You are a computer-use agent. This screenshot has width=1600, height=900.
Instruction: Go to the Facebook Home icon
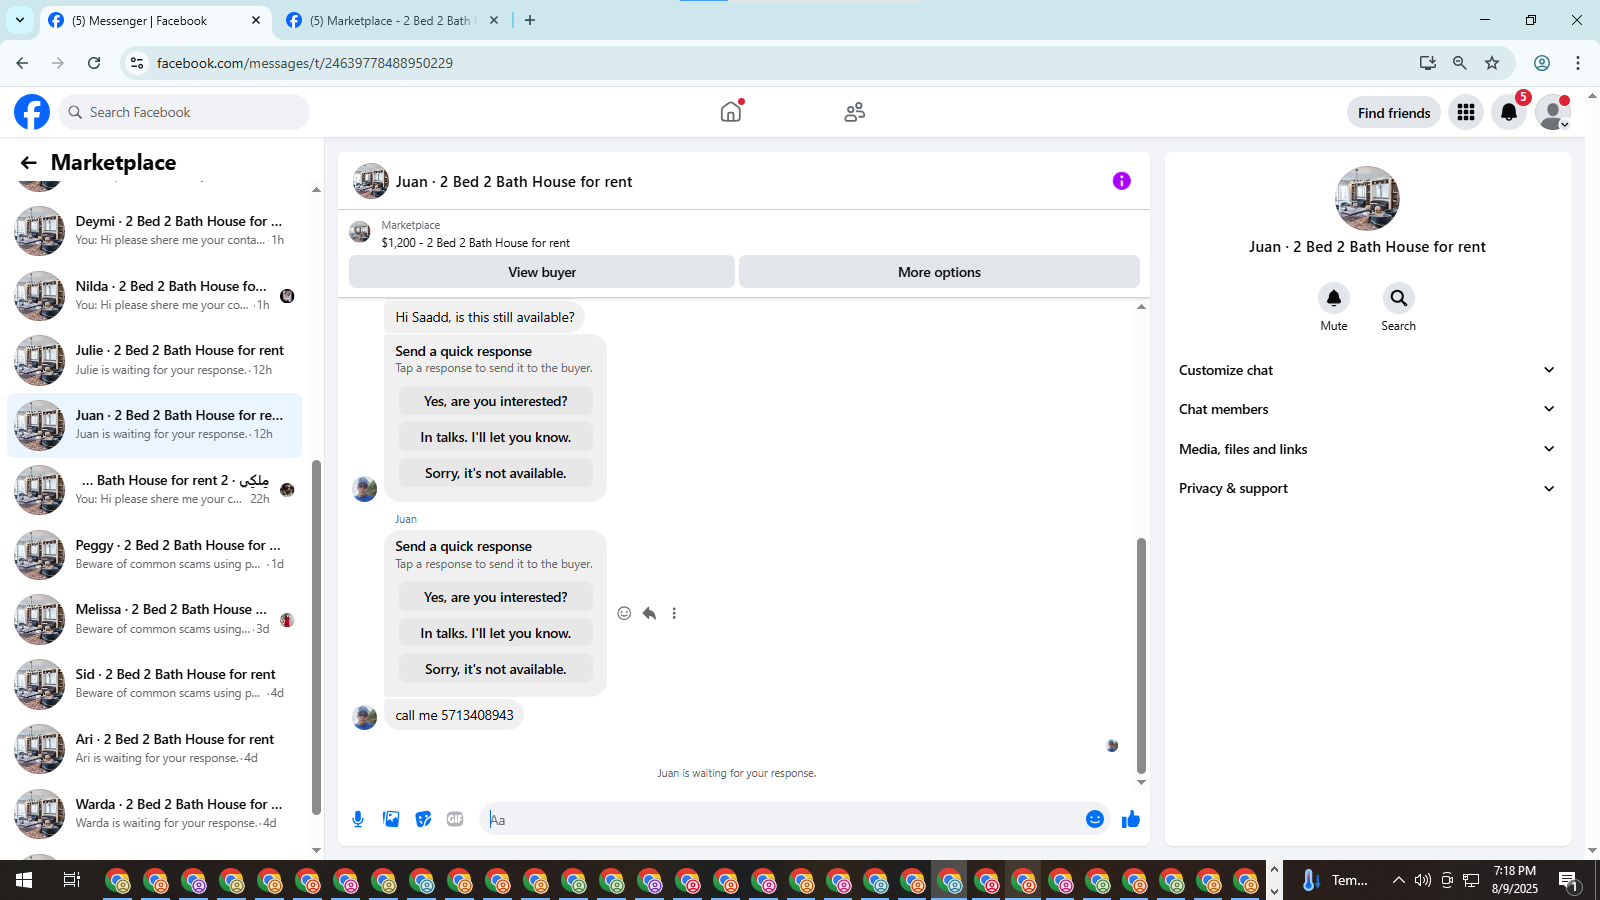[x=731, y=112]
